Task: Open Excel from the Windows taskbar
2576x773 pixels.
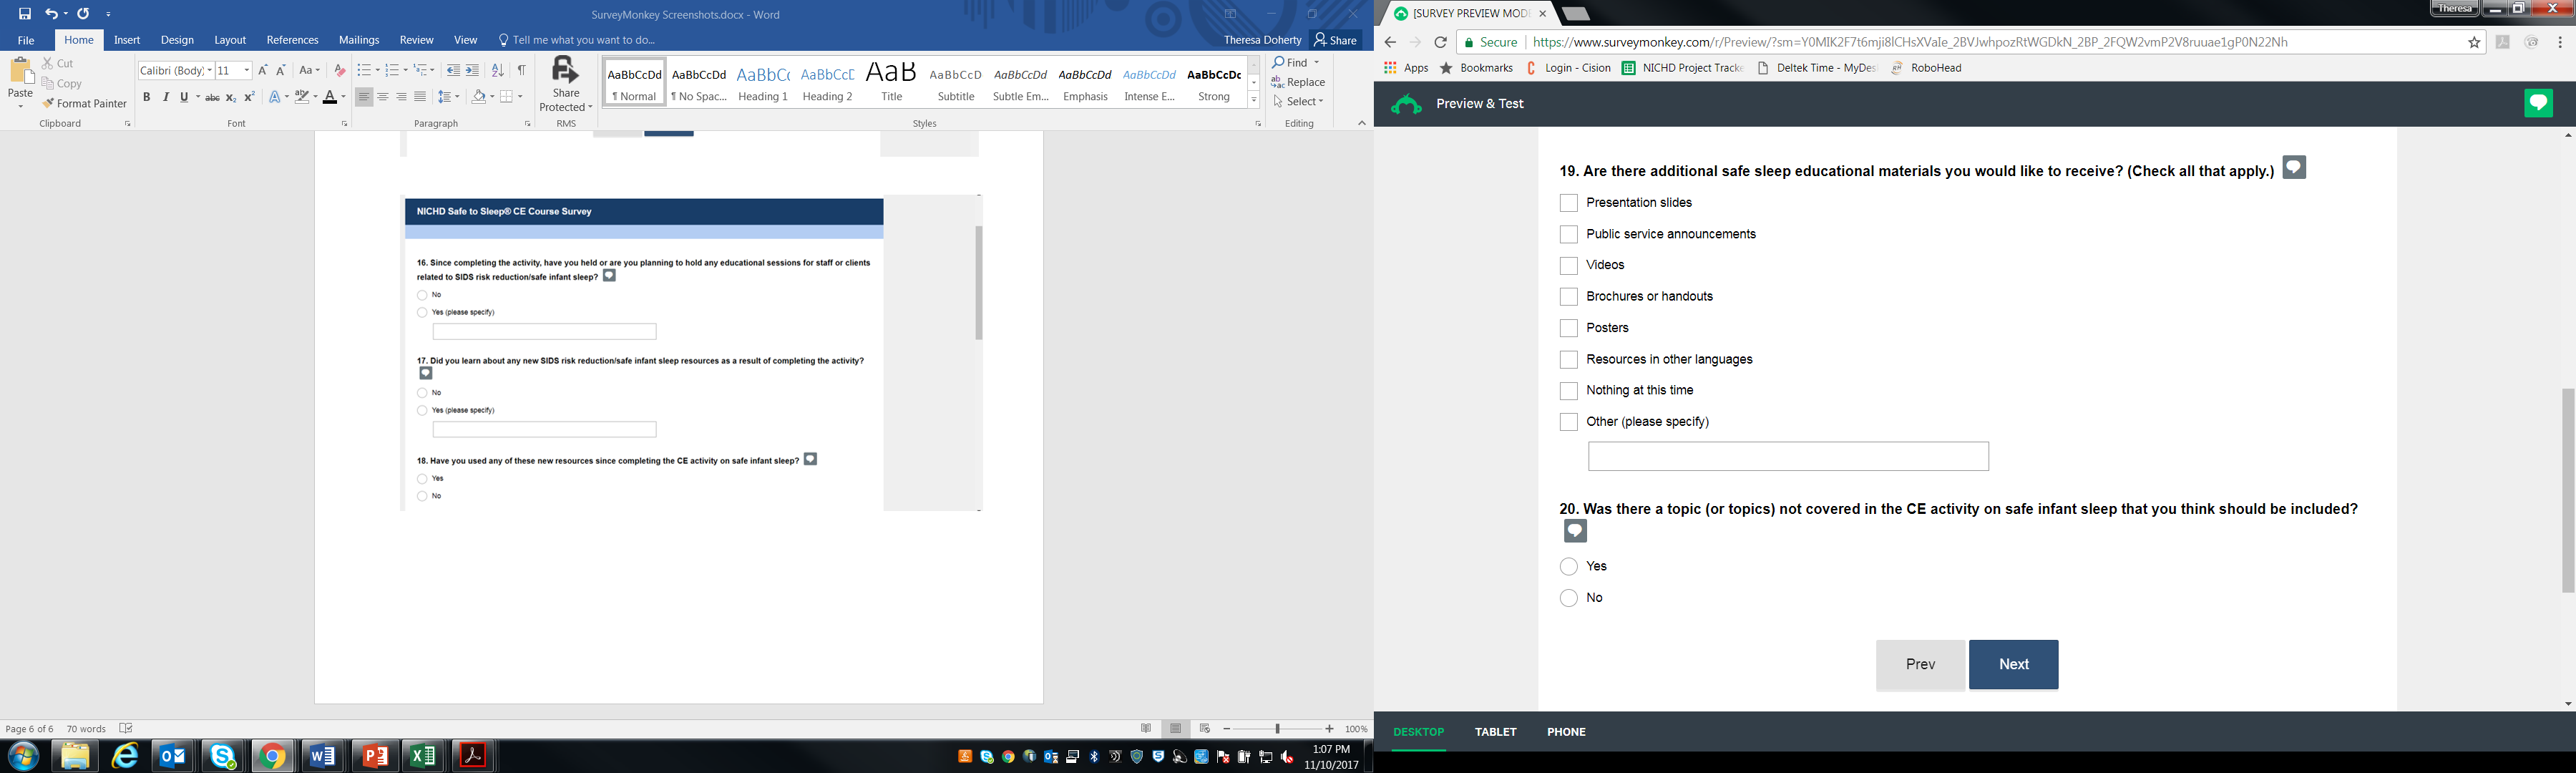Action: pos(423,756)
